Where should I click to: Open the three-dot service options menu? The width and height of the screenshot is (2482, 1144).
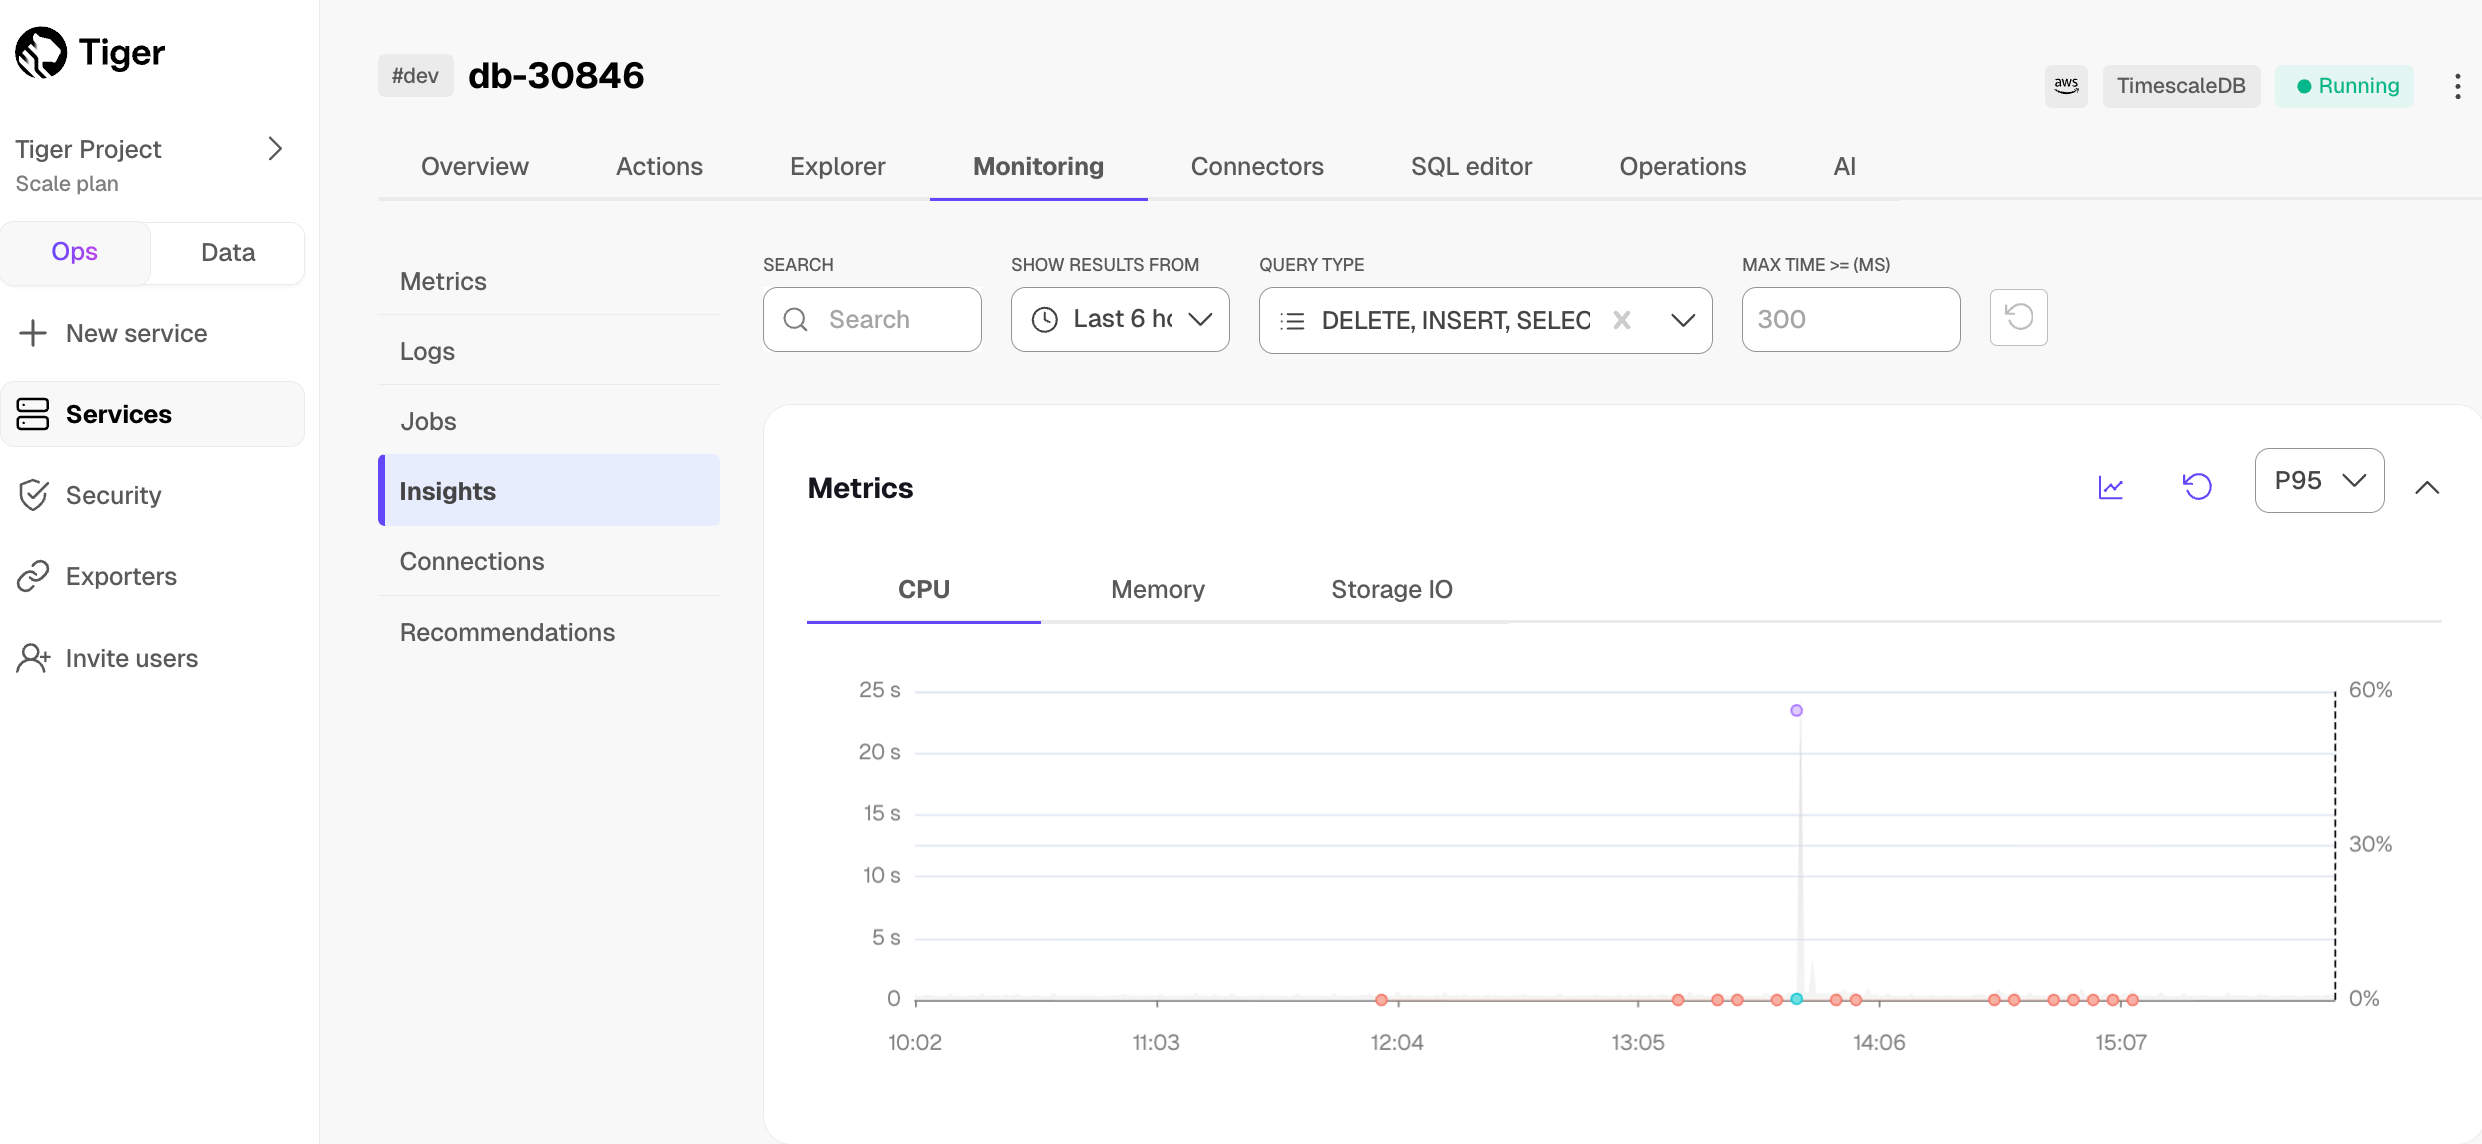[x=2457, y=86]
